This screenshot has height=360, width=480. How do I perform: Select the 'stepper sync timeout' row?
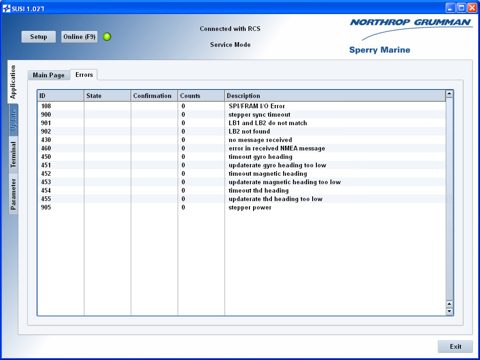point(241,115)
